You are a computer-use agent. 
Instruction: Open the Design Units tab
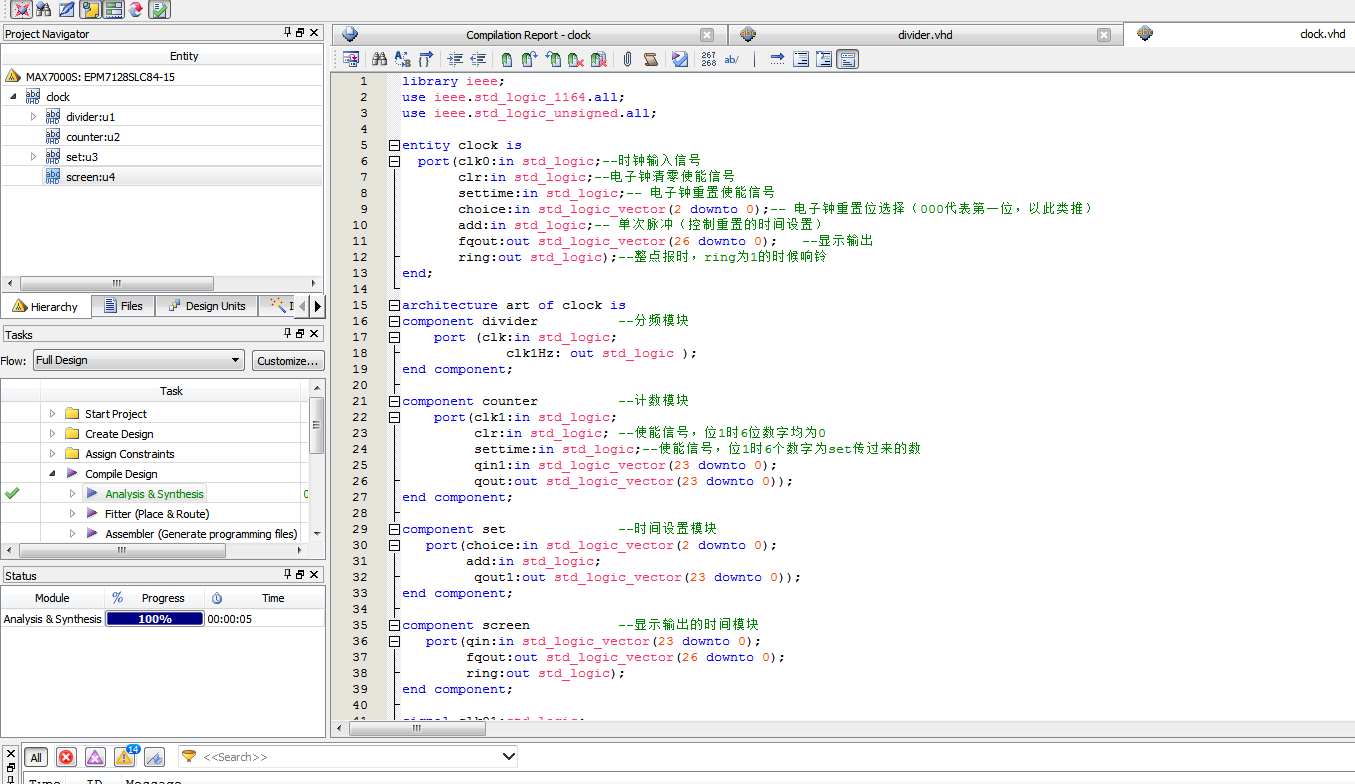pyautogui.click(x=206, y=306)
